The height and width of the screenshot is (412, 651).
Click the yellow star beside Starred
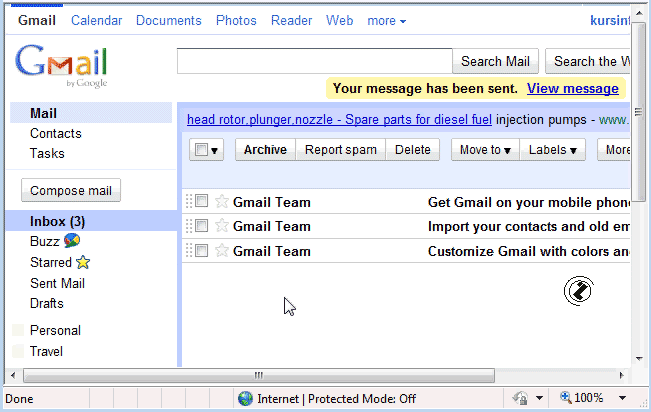[83, 262]
